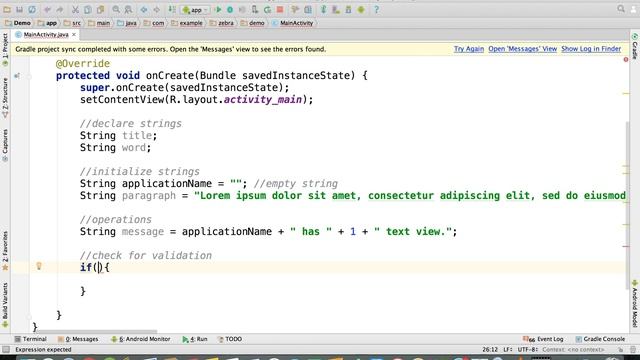Toggle the Project tool window
This screenshot has width=640, height=360.
point(5,50)
